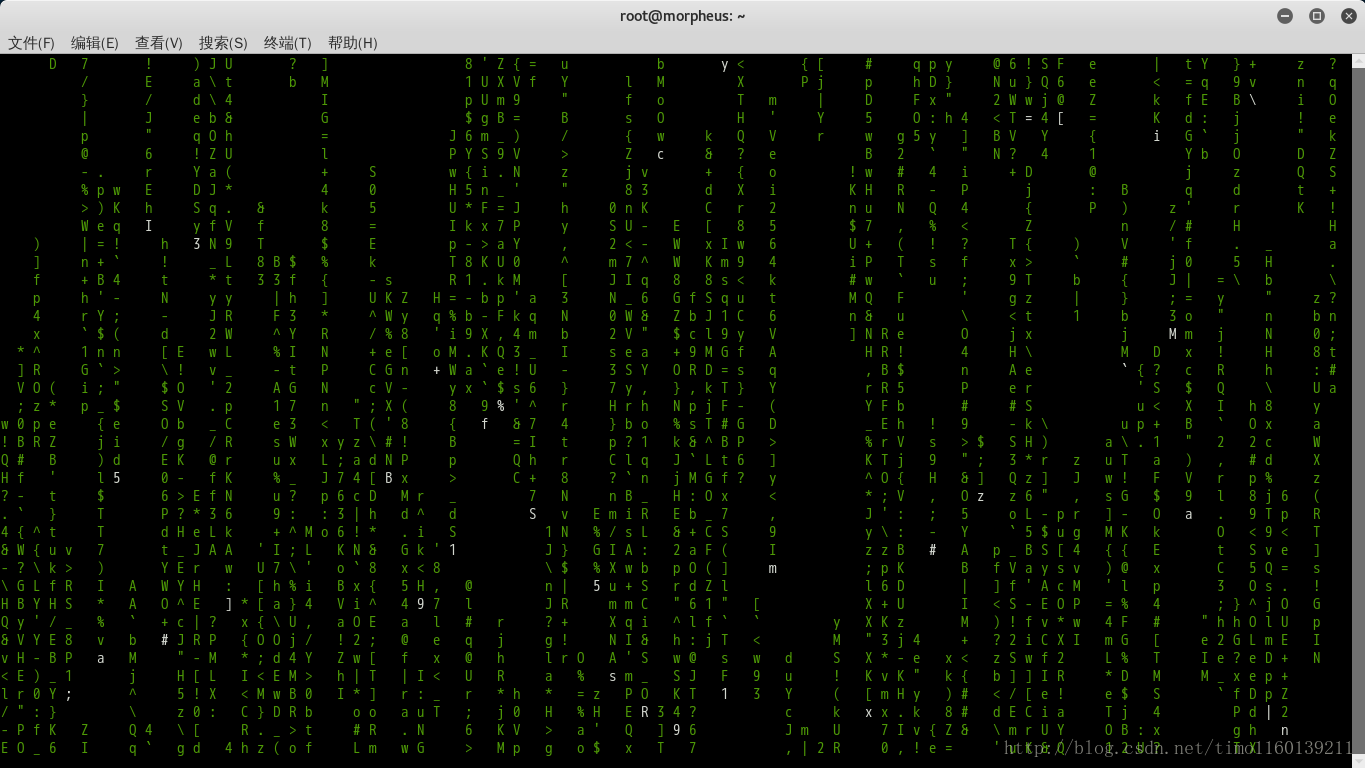
Task: Open the 查看(V) menu
Action: pos(159,43)
